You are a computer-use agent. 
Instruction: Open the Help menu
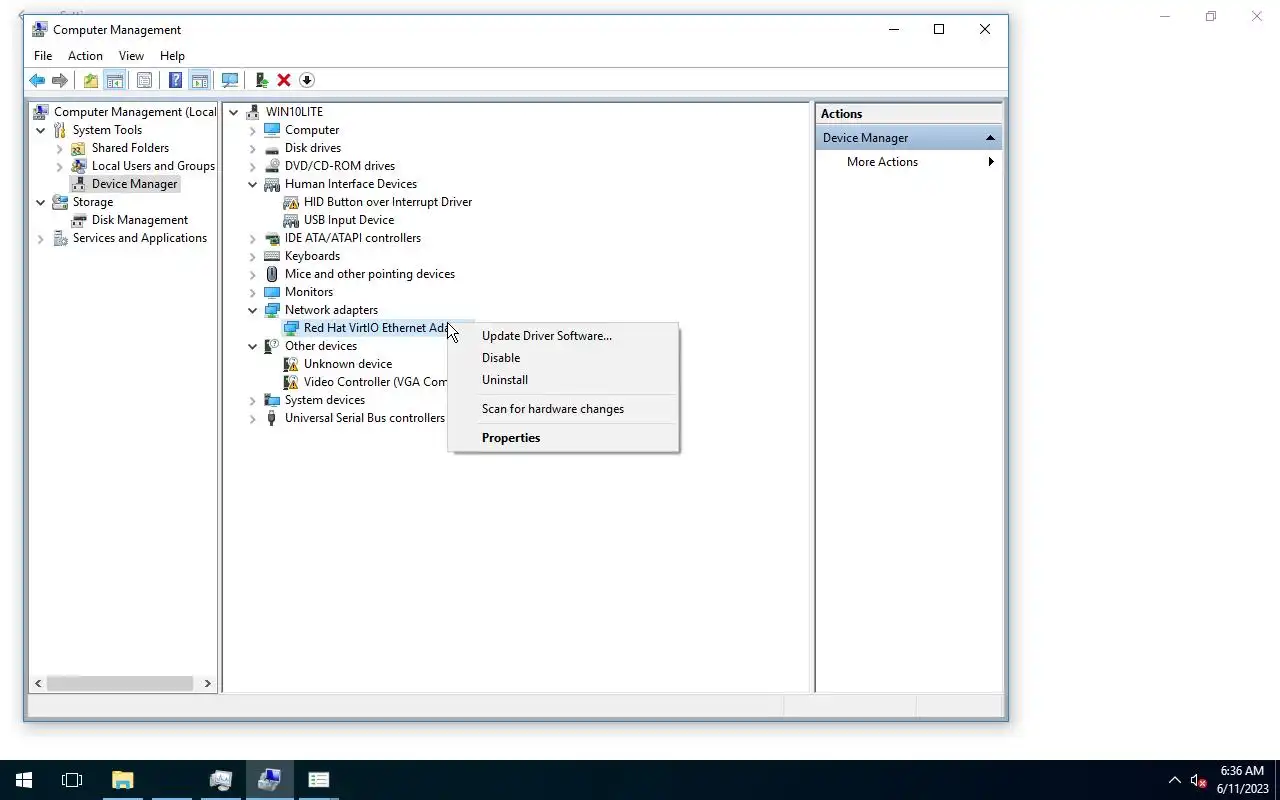(172, 56)
